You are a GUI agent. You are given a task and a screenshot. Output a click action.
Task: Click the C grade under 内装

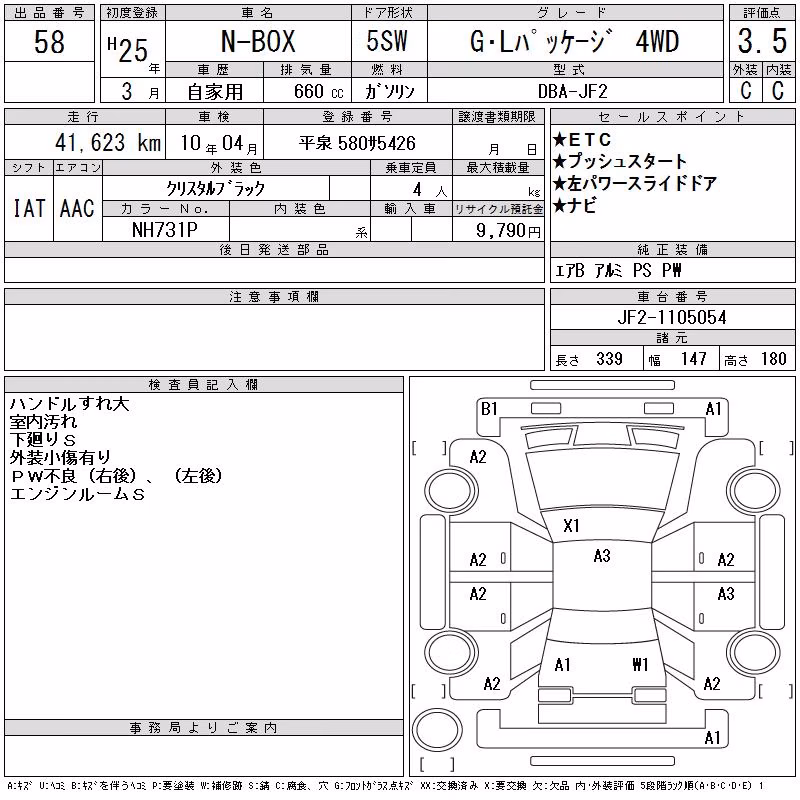(x=778, y=91)
